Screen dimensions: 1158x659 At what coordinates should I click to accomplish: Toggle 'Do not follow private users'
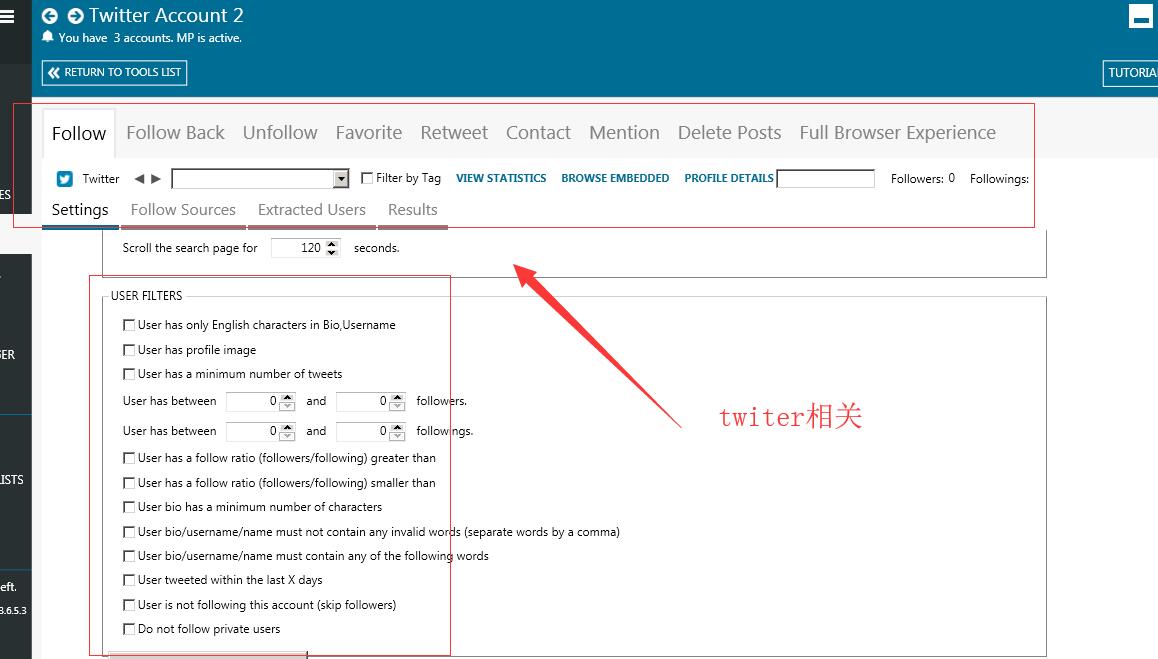129,629
